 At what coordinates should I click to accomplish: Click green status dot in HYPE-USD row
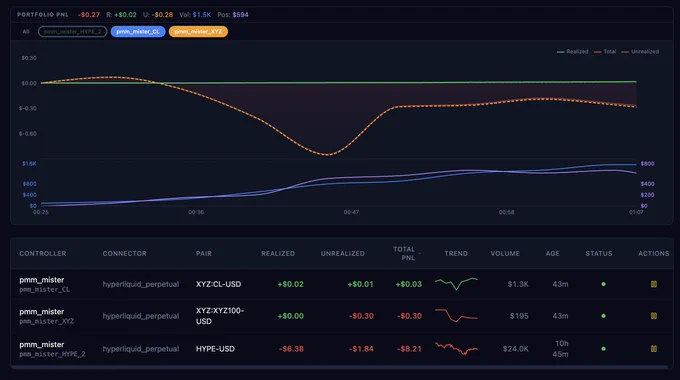[603, 349]
